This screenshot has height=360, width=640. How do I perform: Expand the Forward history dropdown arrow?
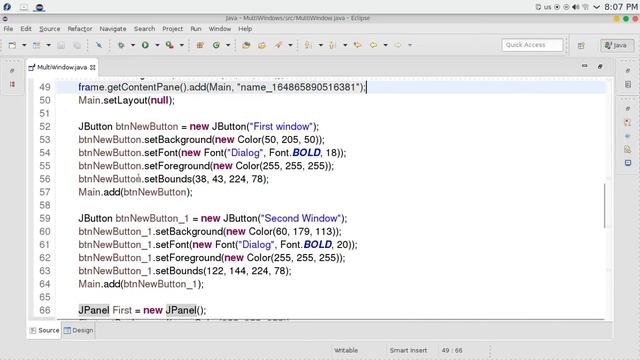pyautogui.click(x=410, y=45)
